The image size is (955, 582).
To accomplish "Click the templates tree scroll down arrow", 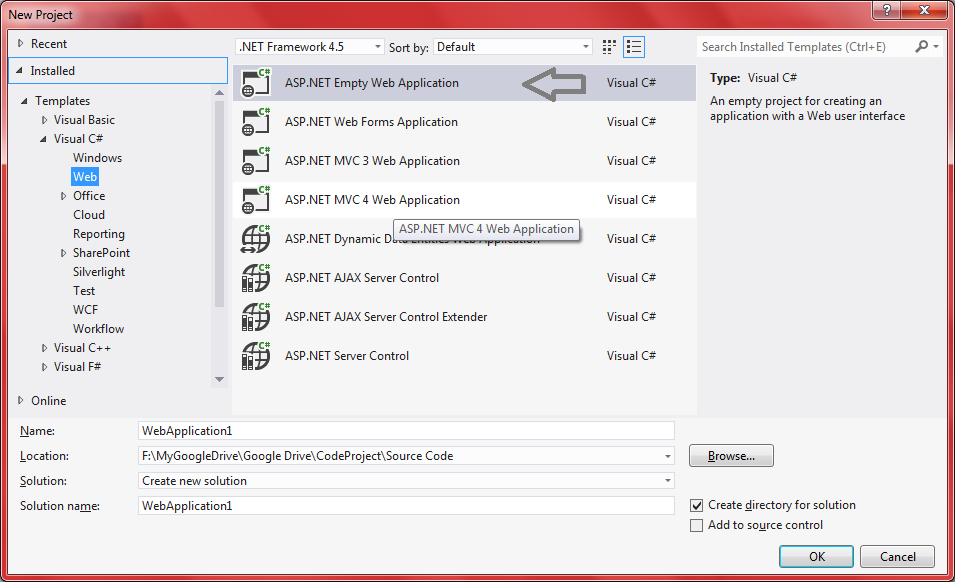I will [x=219, y=379].
